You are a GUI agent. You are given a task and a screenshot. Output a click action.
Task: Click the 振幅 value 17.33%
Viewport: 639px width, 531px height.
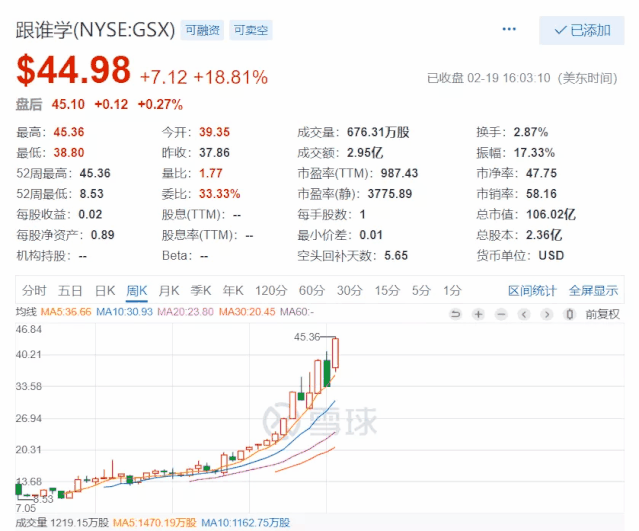[x=534, y=153]
